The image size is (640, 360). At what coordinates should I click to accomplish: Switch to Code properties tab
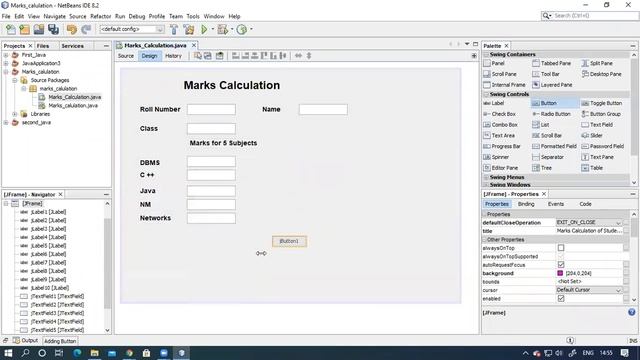click(585, 204)
